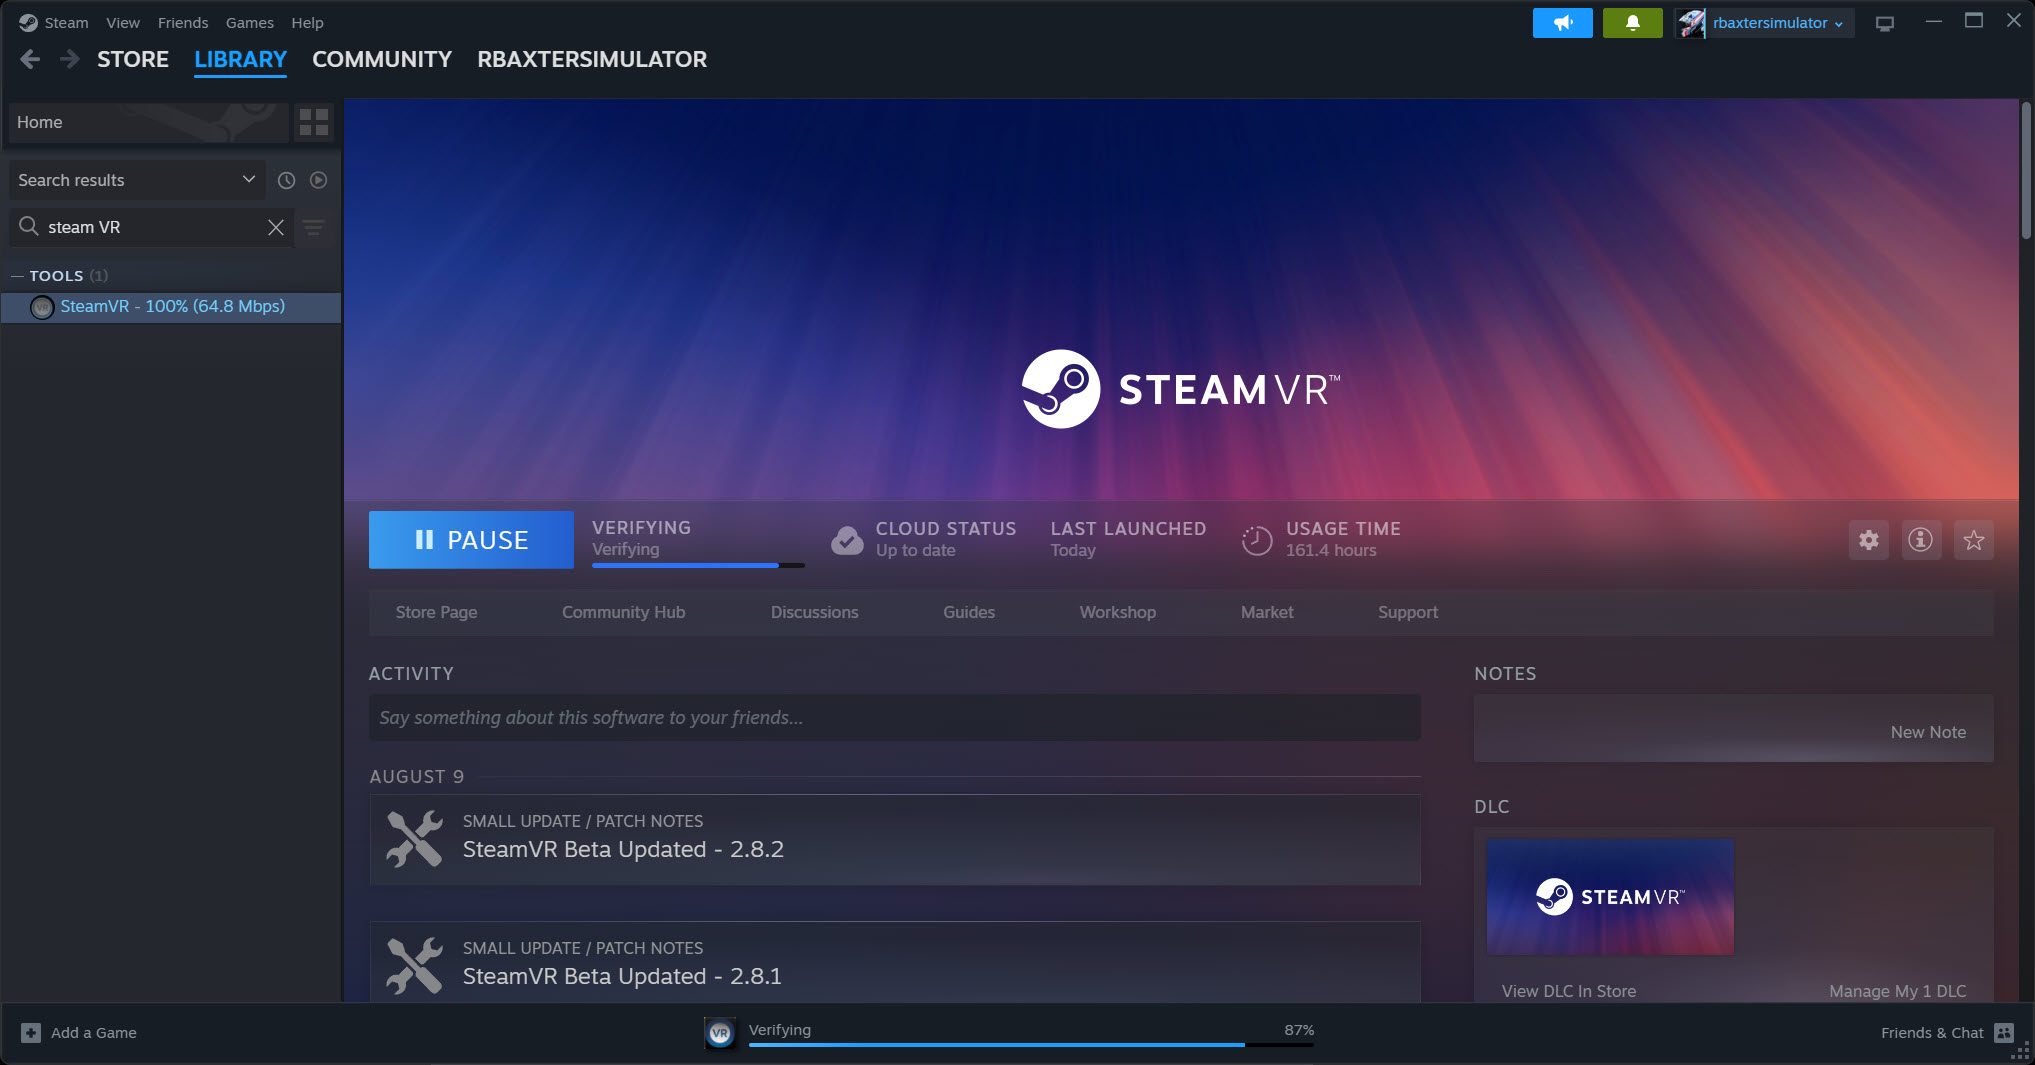This screenshot has height=1065, width=2035.
Task: Toggle the ready-to-play filter
Action: (x=318, y=181)
